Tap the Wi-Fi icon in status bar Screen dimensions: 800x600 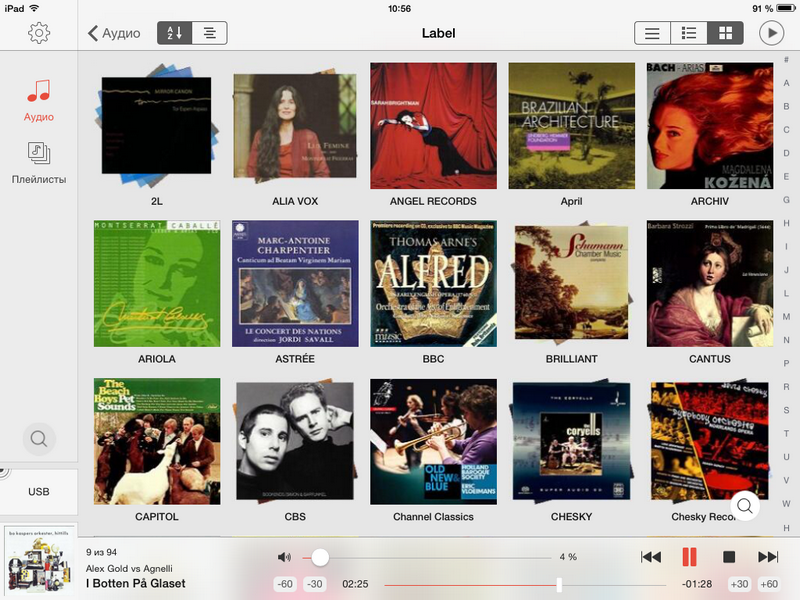[x=34, y=8]
